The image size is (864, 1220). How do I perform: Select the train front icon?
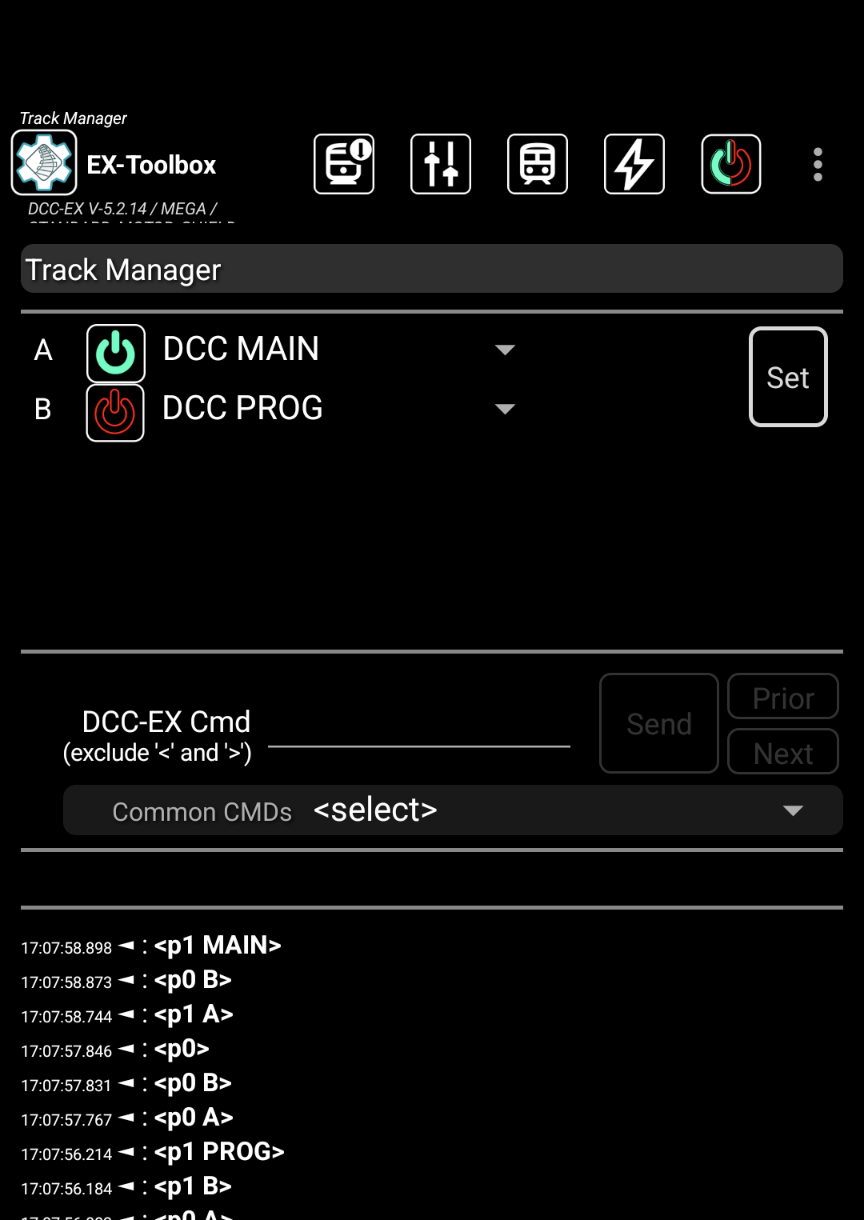[538, 164]
